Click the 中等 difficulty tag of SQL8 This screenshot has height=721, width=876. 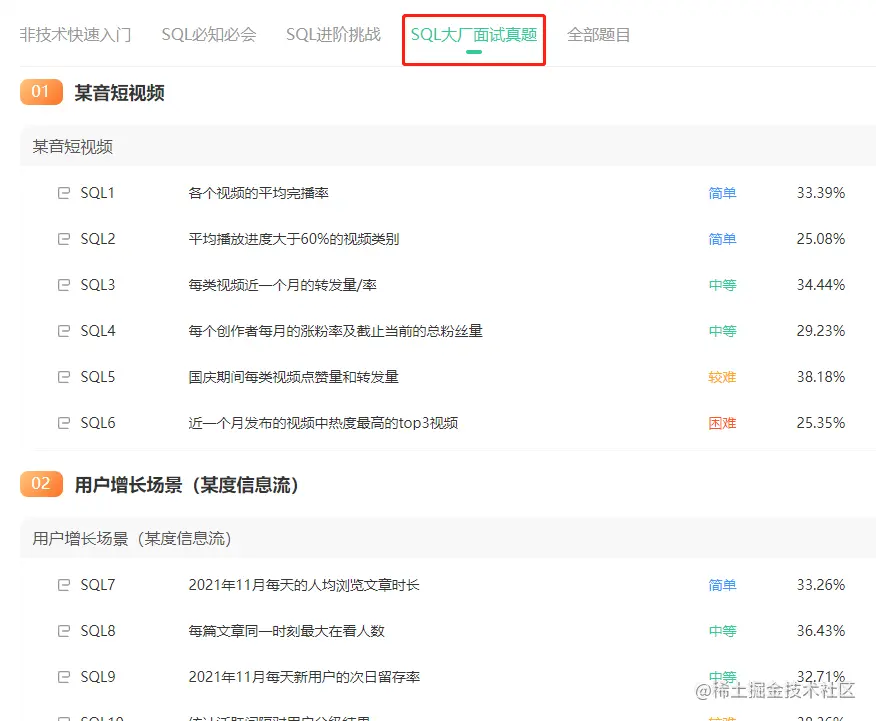pos(722,631)
